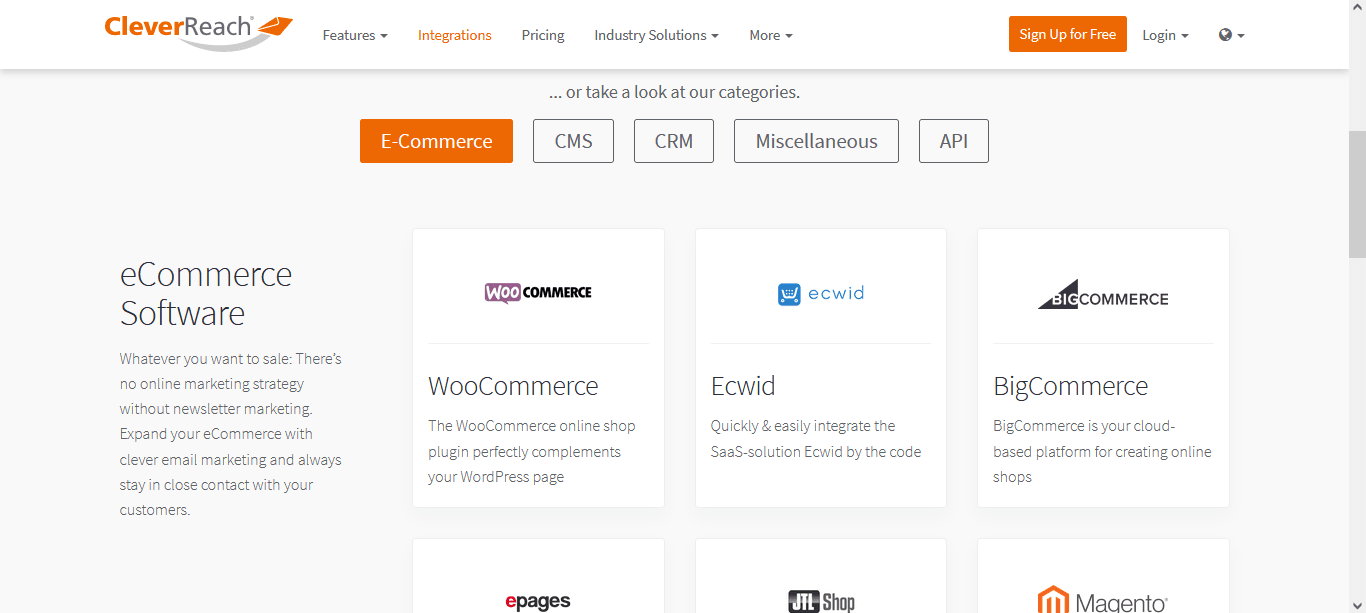Select the Miscellaneous category tab
Image resolution: width=1366 pixels, height=613 pixels.
pyautogui.click(x=816, y=141)
